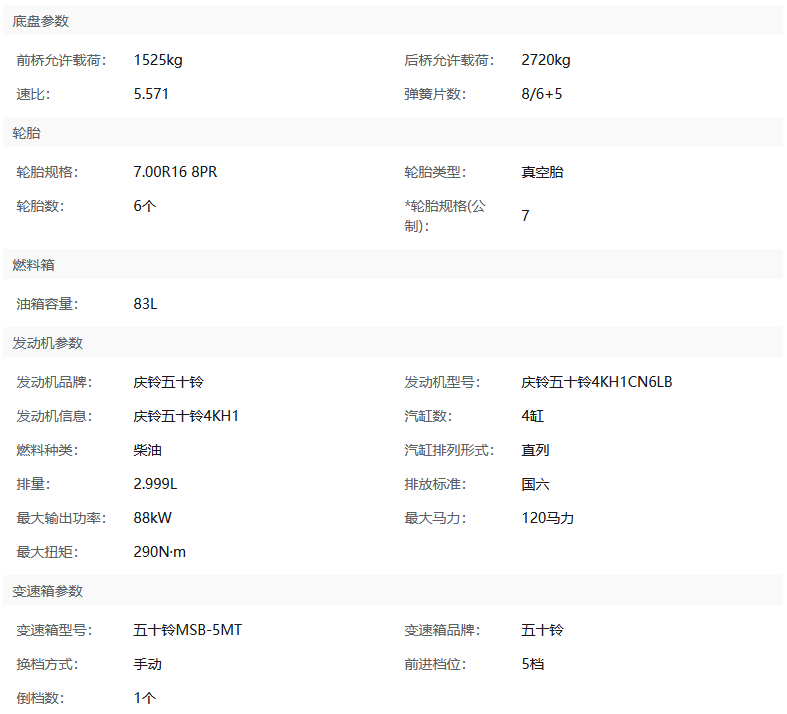
Task: Click the gearbox model 五十铃MSB-5MT
Action: click(188, 630)
